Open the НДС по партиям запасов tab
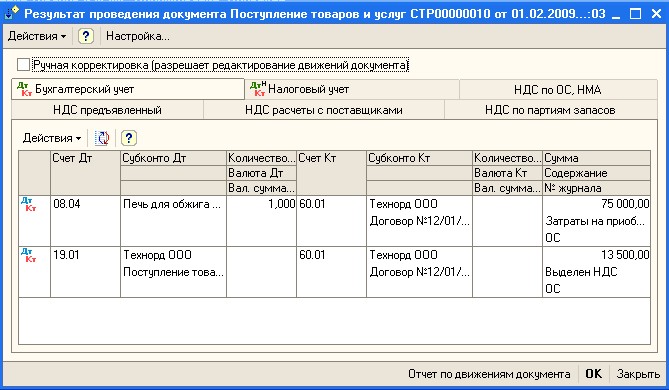Image resolution: width=669 pixels, height=390 pixels. (x=550, y=110)
